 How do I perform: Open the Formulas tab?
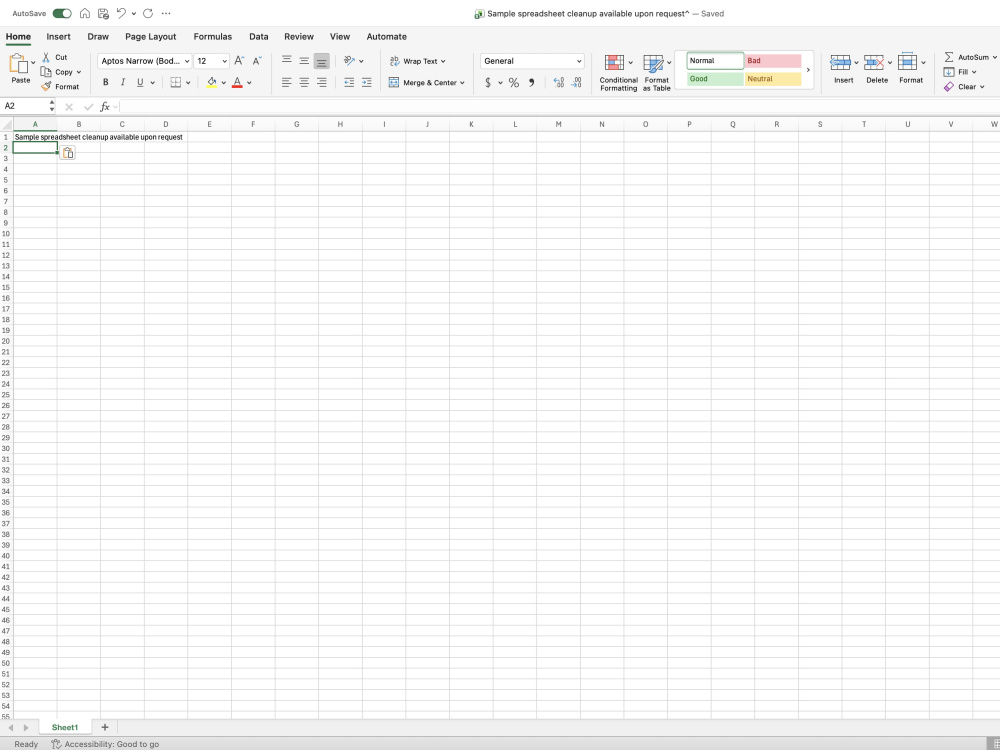212,36
